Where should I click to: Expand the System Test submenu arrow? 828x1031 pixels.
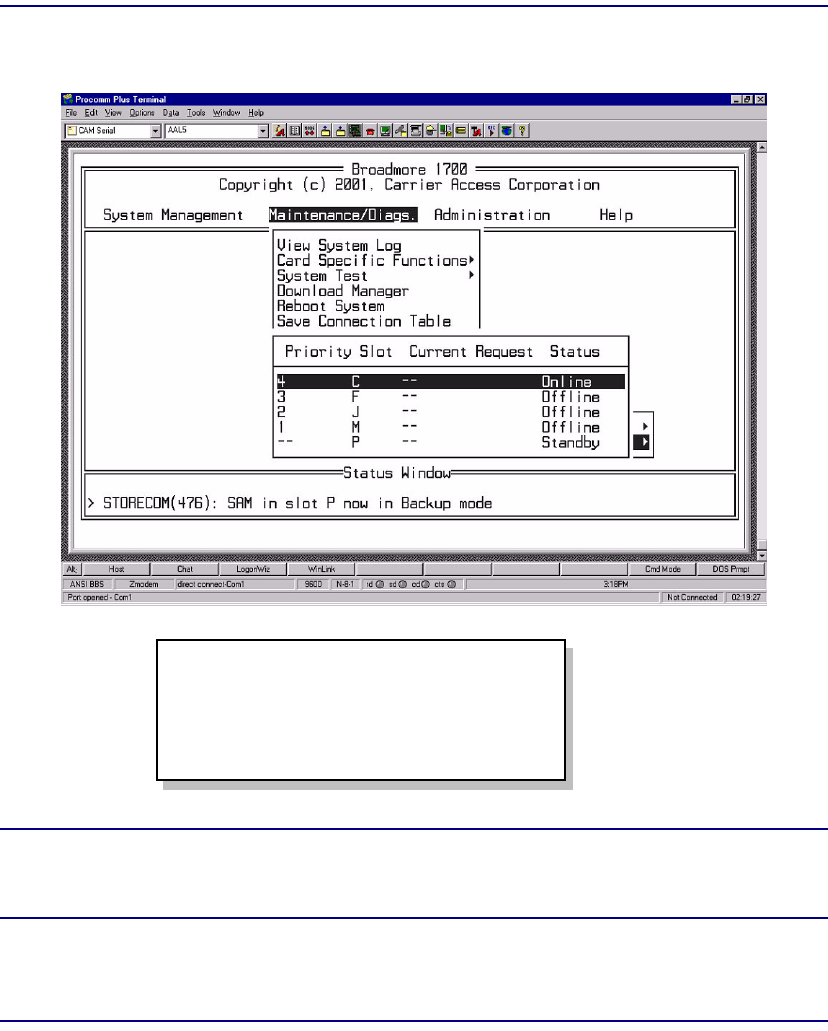(x=472, y=275)
